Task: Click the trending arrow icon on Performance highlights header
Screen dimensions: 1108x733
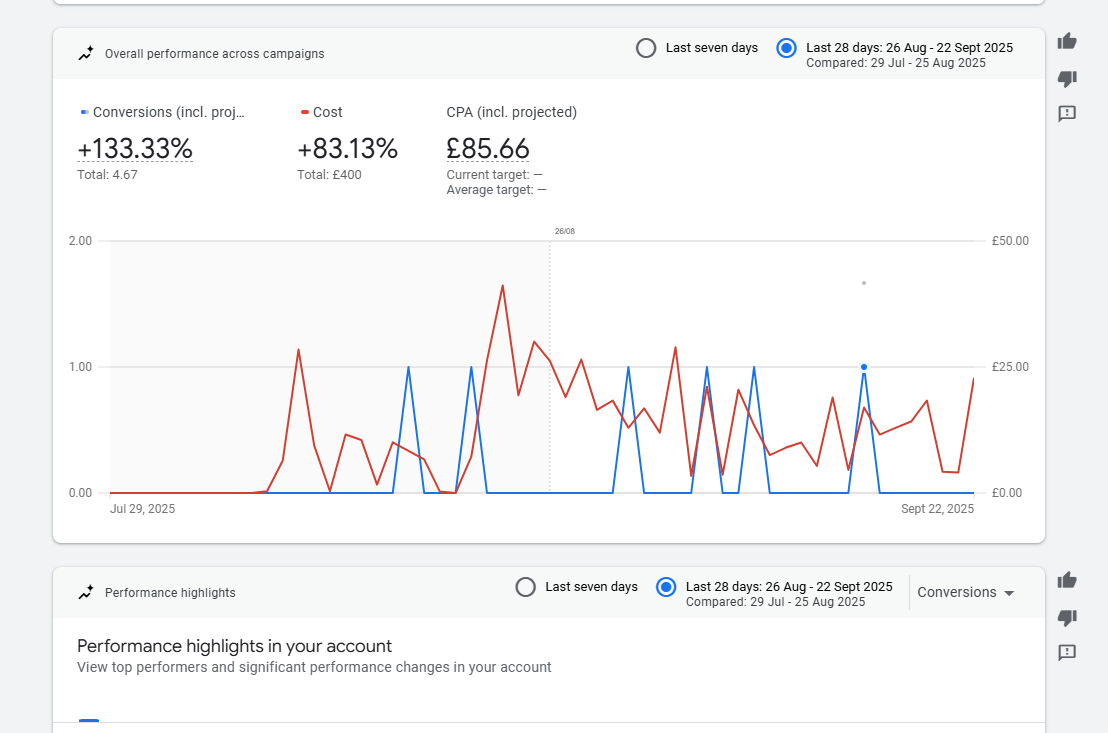Action: [x=86, y=592]
